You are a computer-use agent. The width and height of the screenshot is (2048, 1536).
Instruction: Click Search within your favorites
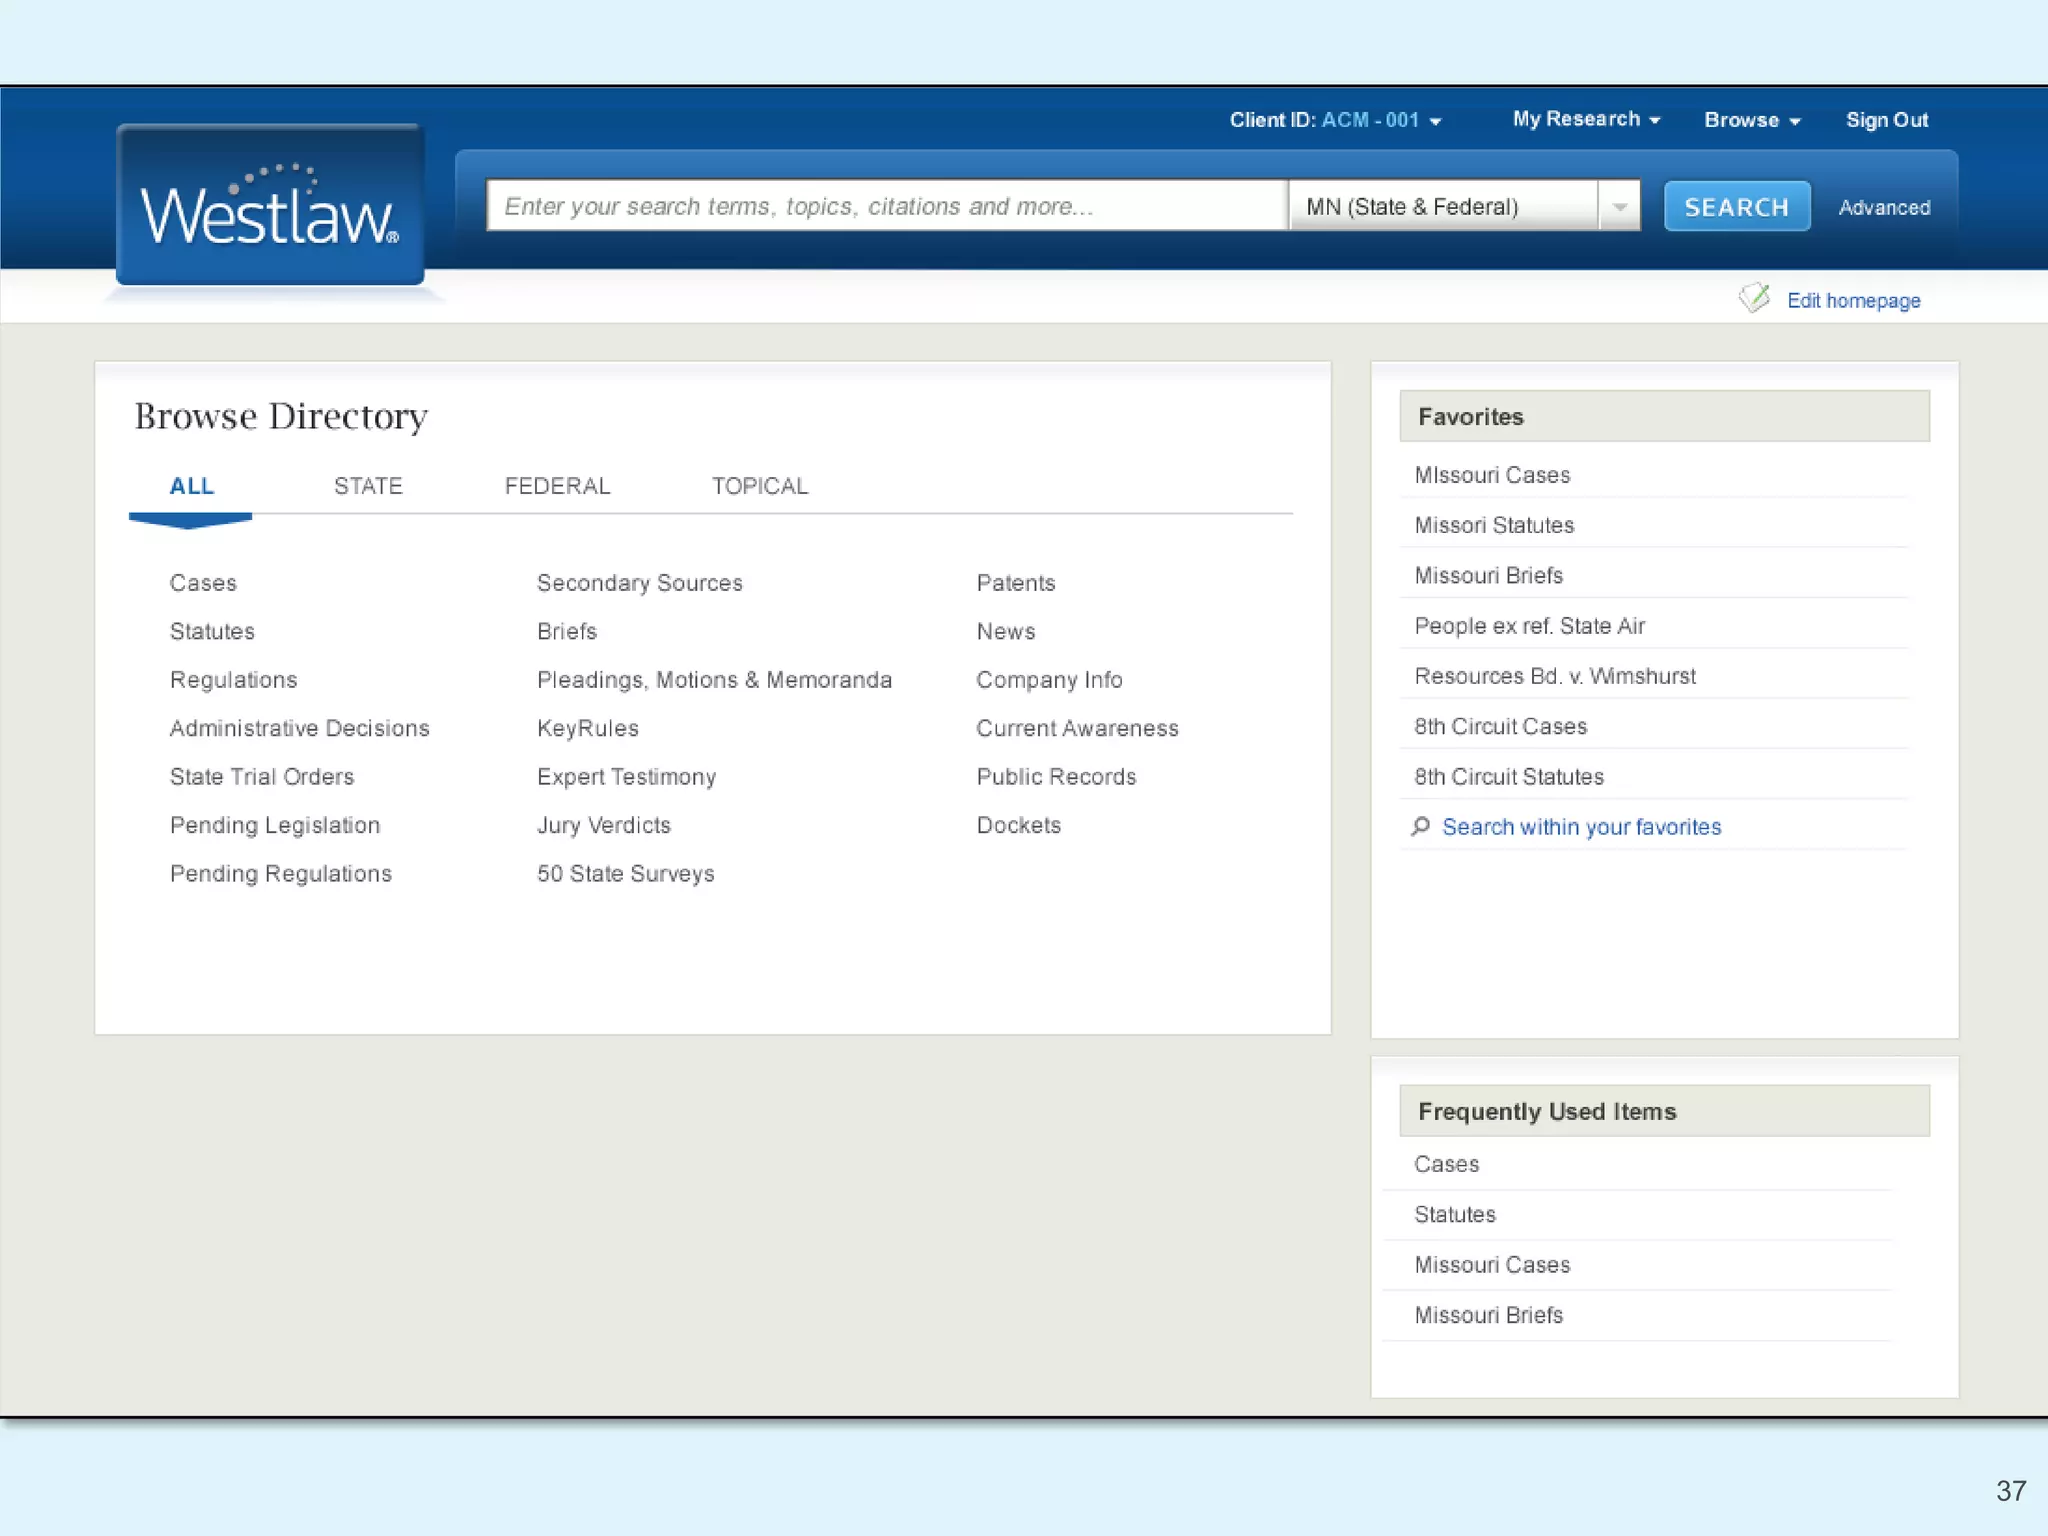point(1581,827)
